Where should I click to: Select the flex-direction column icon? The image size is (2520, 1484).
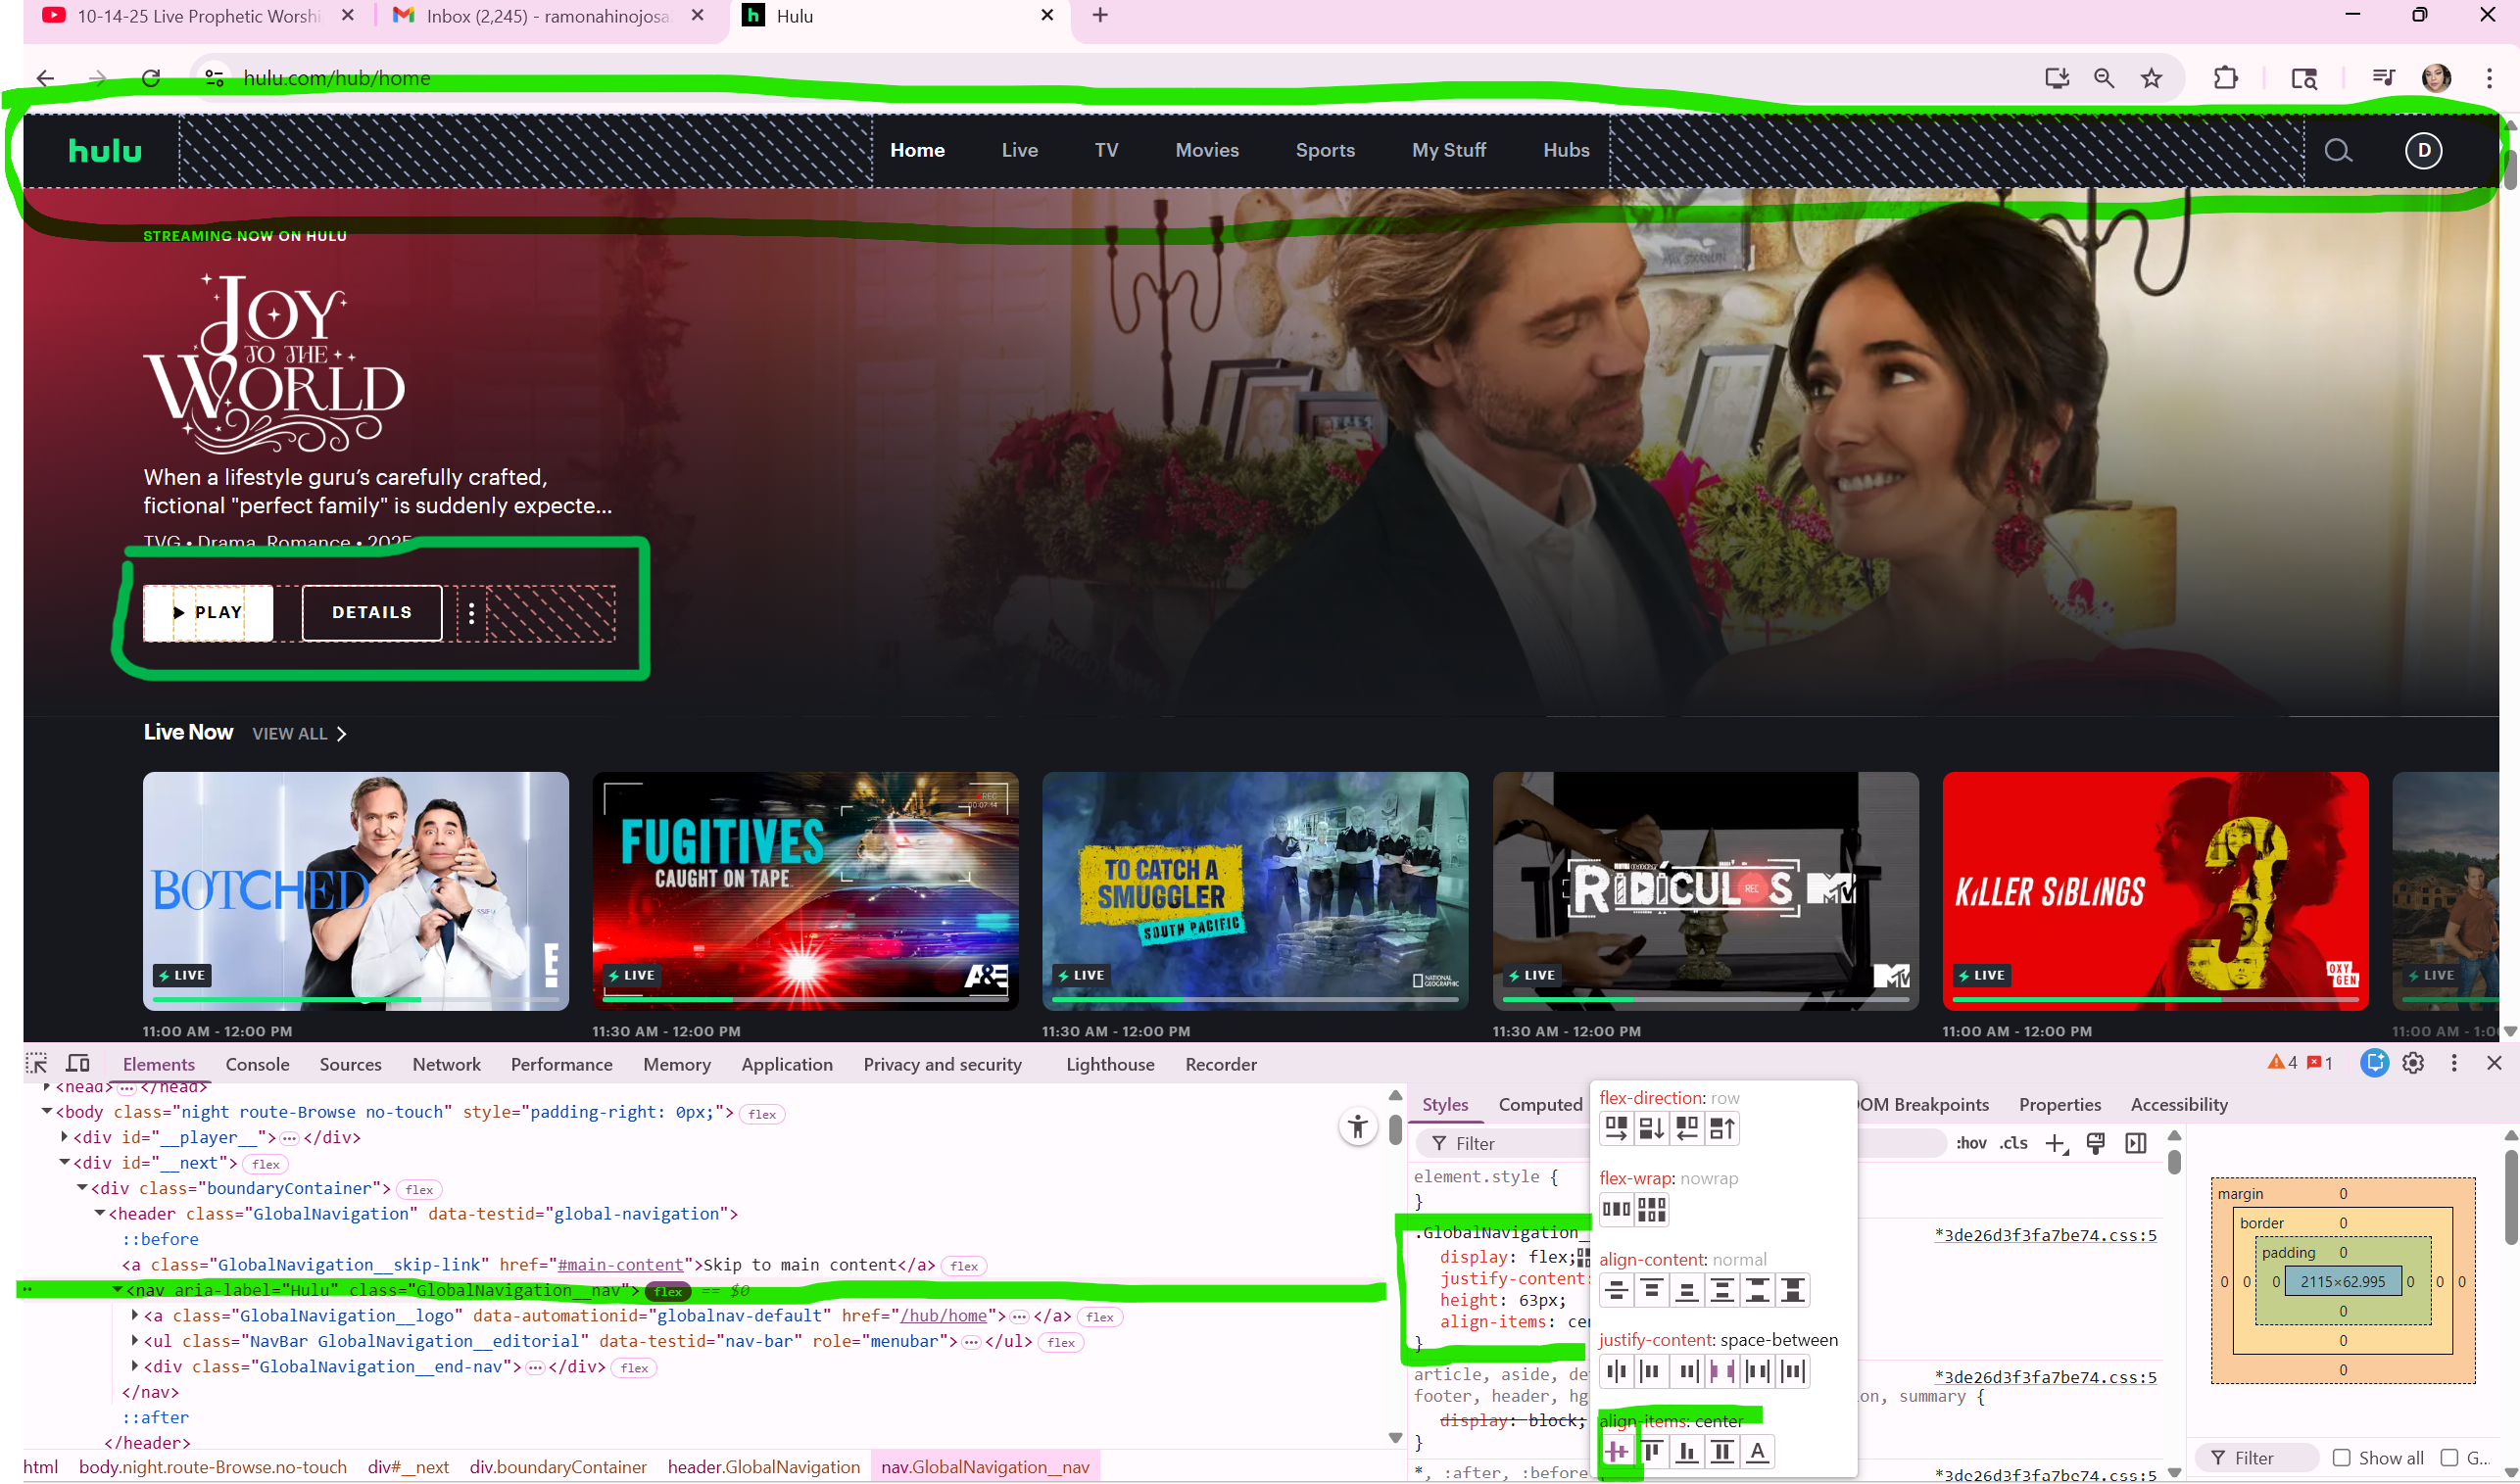tap(1651, 1128)
